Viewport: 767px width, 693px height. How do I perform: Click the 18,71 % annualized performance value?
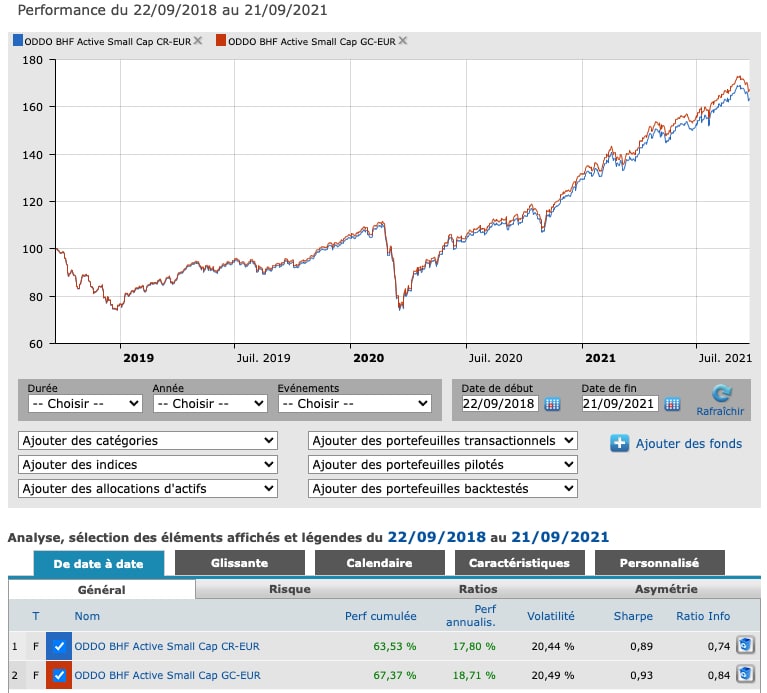(474, 675)
